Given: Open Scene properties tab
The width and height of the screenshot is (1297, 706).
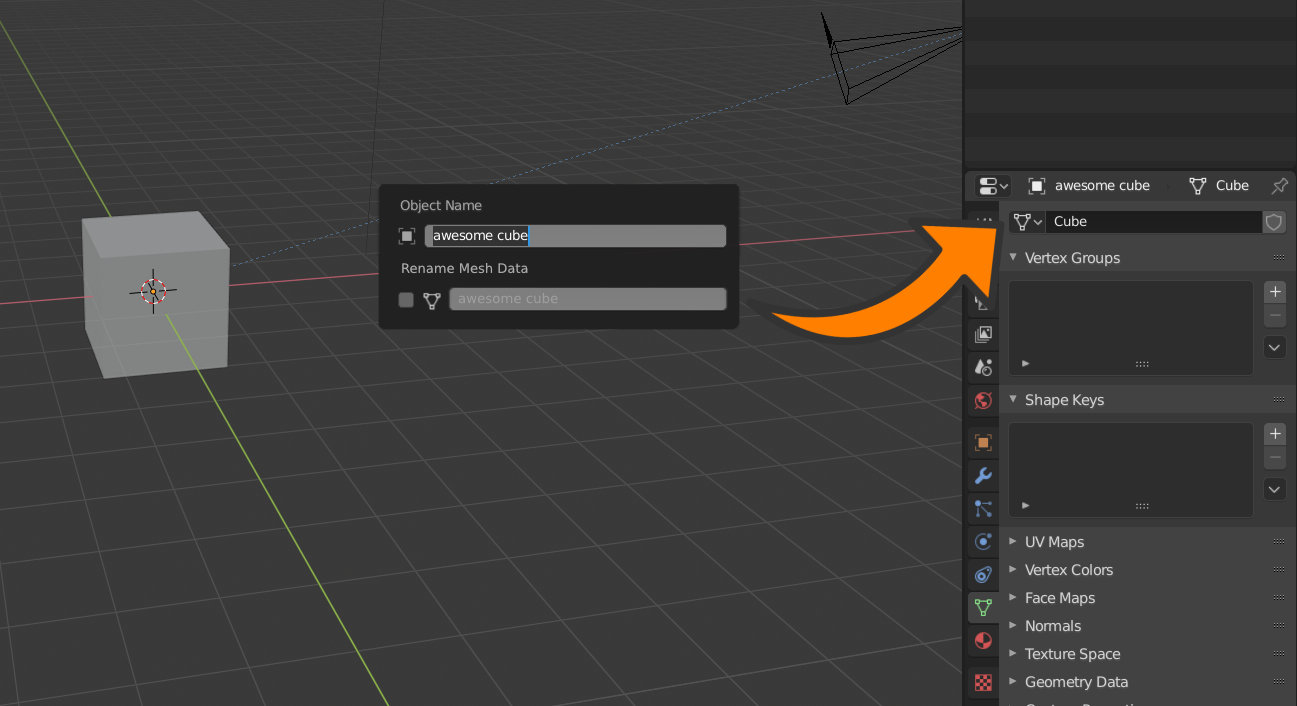Looking at the screenshot, I should tap(983, 367).
